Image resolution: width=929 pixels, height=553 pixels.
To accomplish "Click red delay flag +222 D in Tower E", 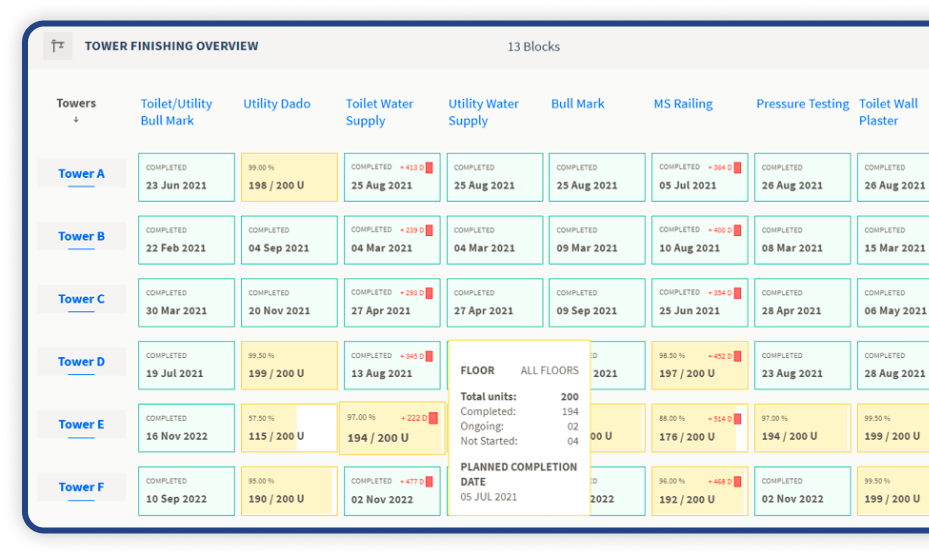I will pos(433,418).
